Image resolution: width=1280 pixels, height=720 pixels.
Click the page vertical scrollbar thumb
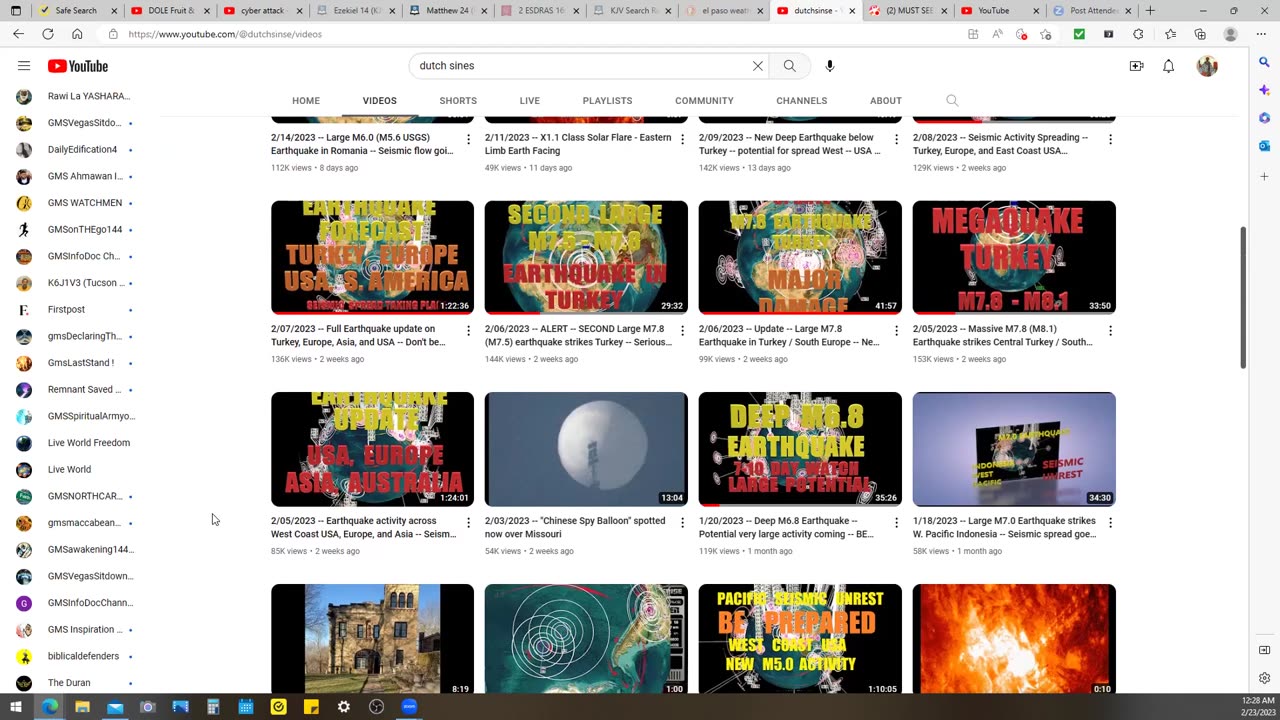tap(1244, 297)
